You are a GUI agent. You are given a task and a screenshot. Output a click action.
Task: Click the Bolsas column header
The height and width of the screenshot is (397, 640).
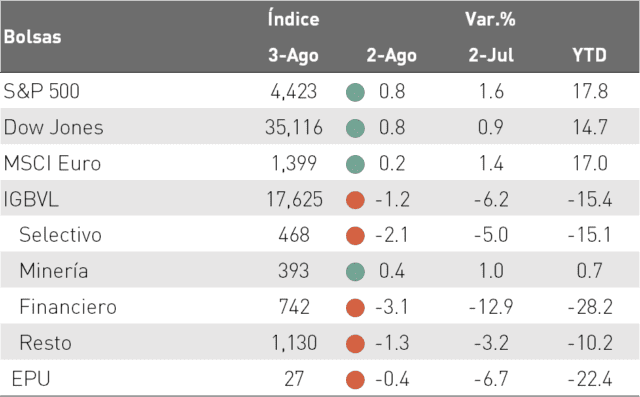[x=33, y=37]
